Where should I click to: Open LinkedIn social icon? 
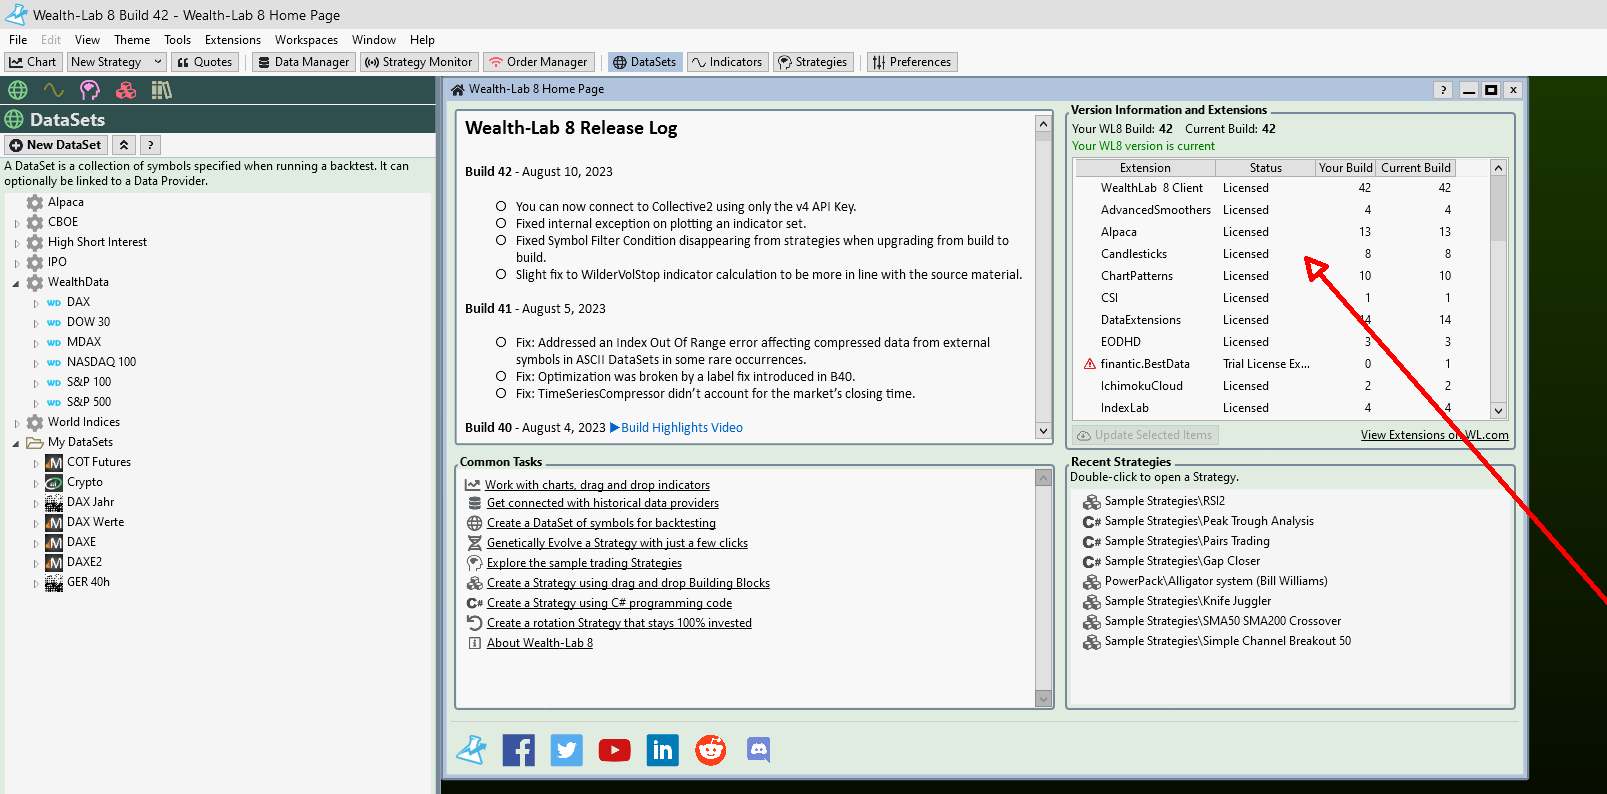click(x=662, y=750)
